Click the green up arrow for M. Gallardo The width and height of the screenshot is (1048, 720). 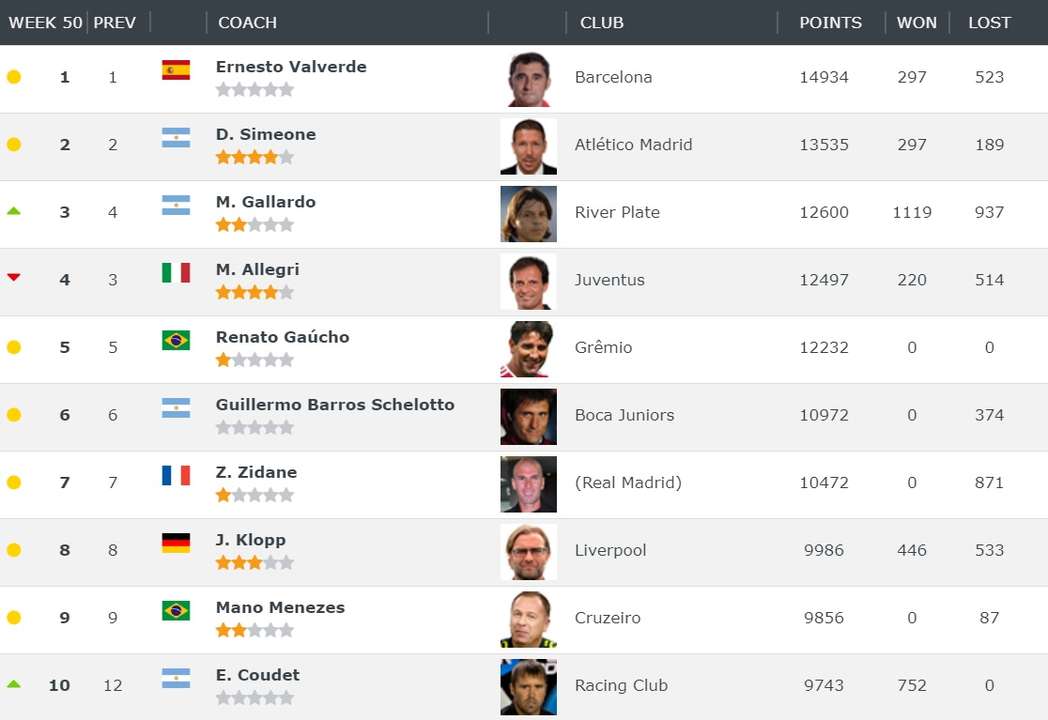13,211
